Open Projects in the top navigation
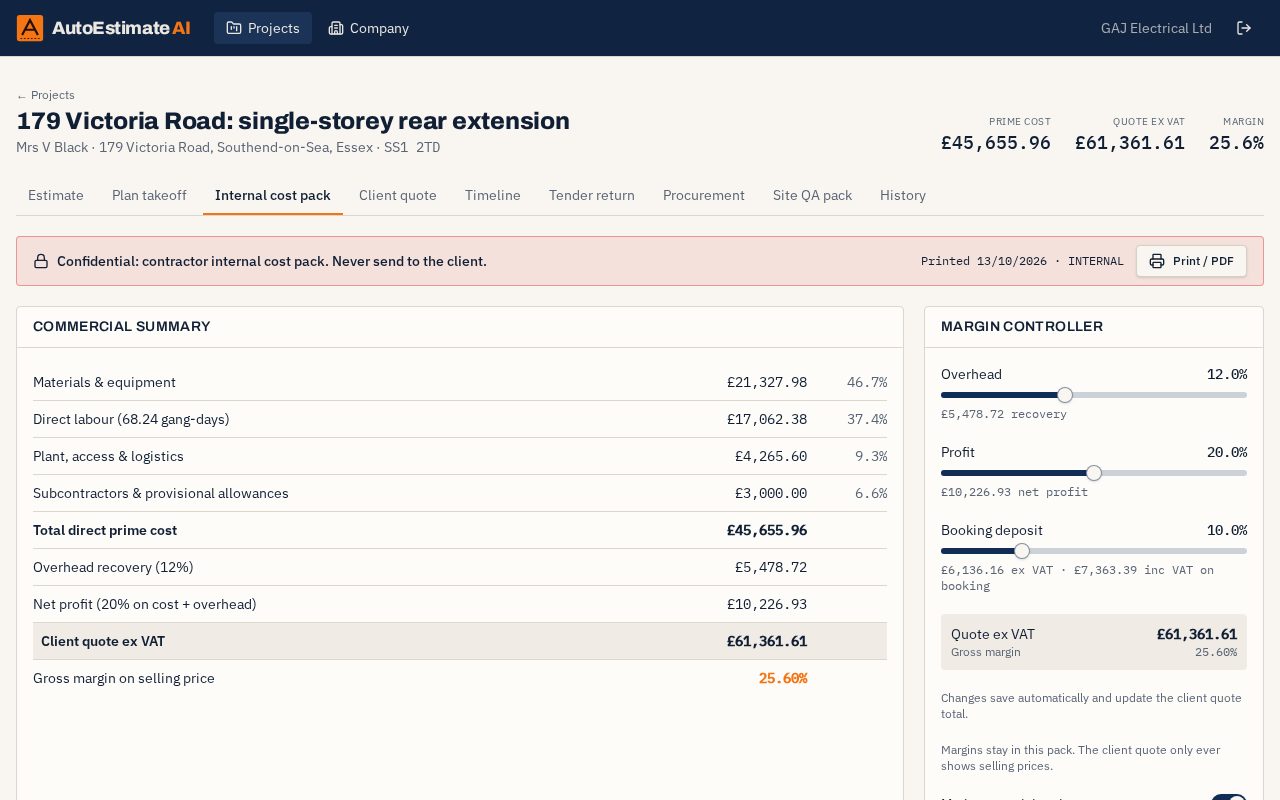Image resolution: width=1280 pixels, height=800 pixels. click(x=263, y=28)
